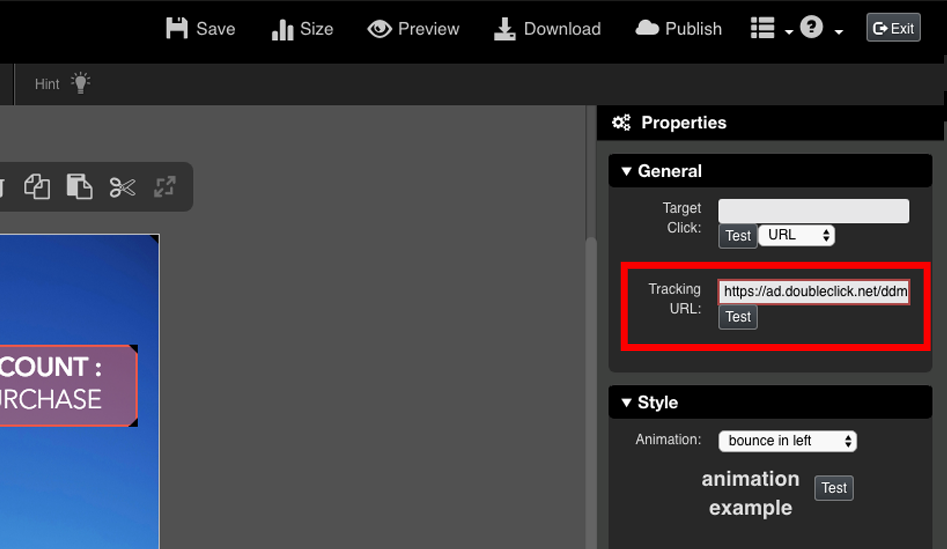This screenshot has height=549, width=947.
Task: Click the Download icon
Action: pos(505,29)
